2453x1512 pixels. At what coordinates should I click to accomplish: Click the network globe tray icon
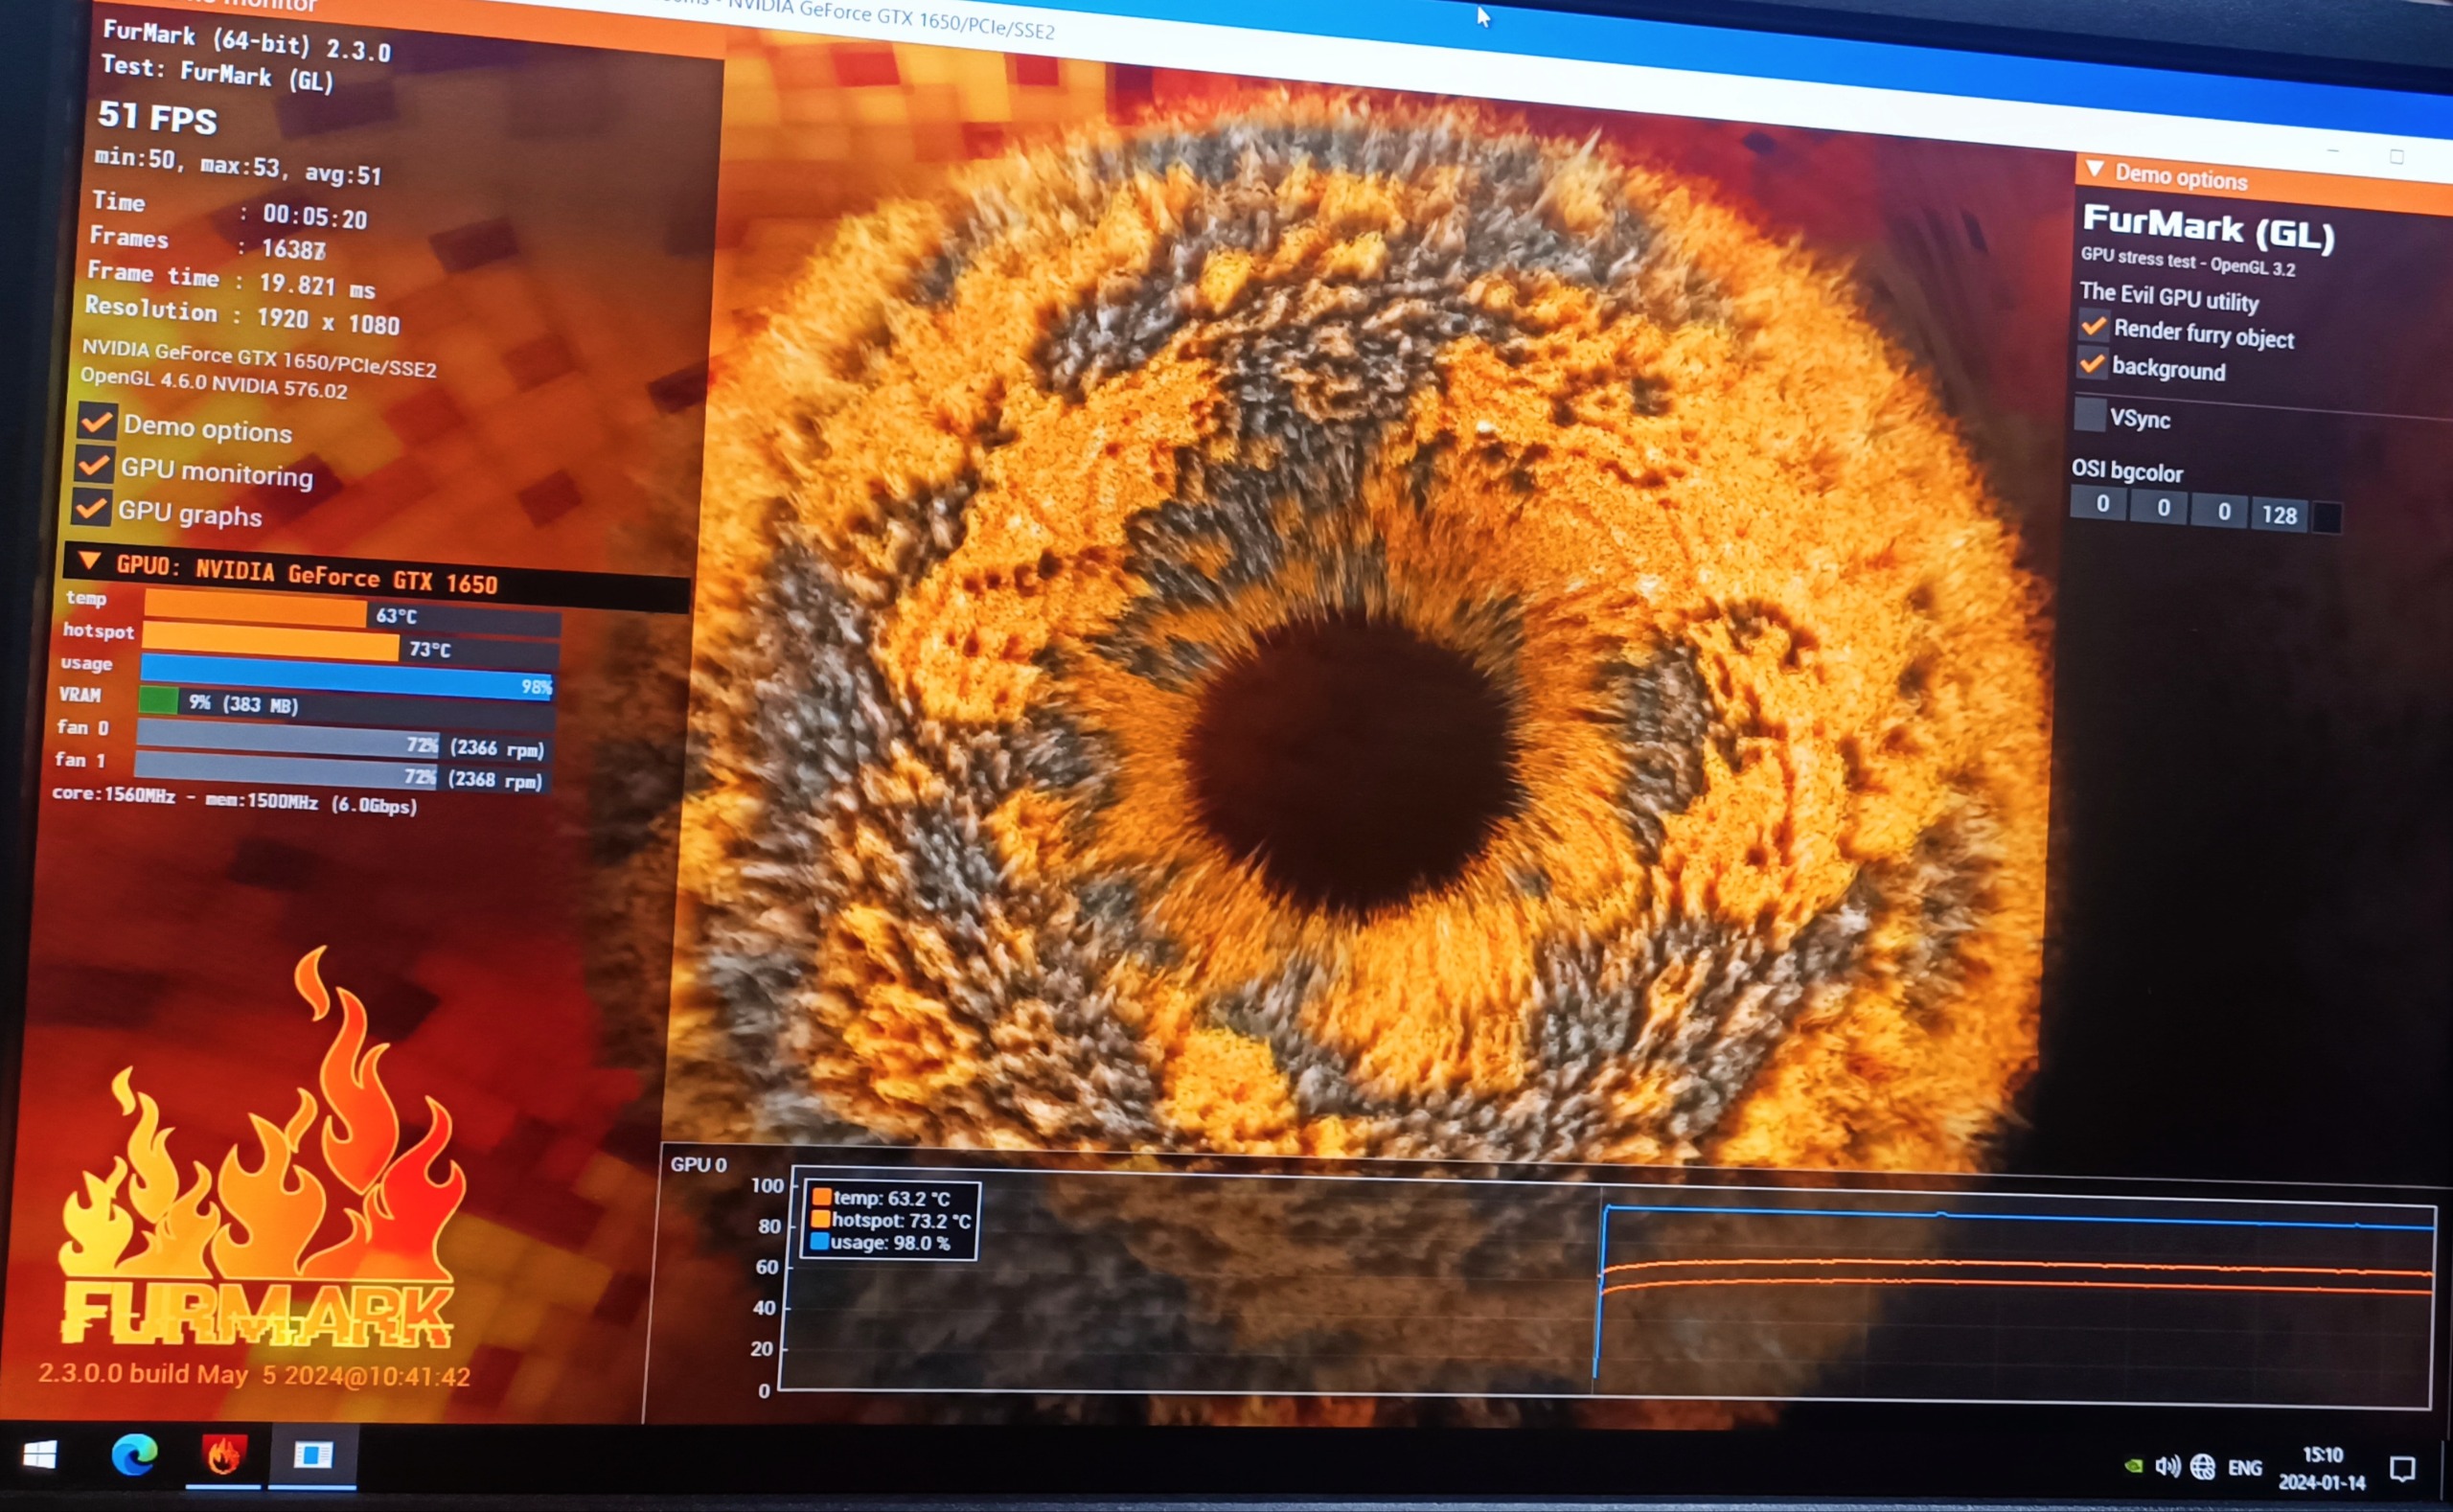click(2202, 1467)
